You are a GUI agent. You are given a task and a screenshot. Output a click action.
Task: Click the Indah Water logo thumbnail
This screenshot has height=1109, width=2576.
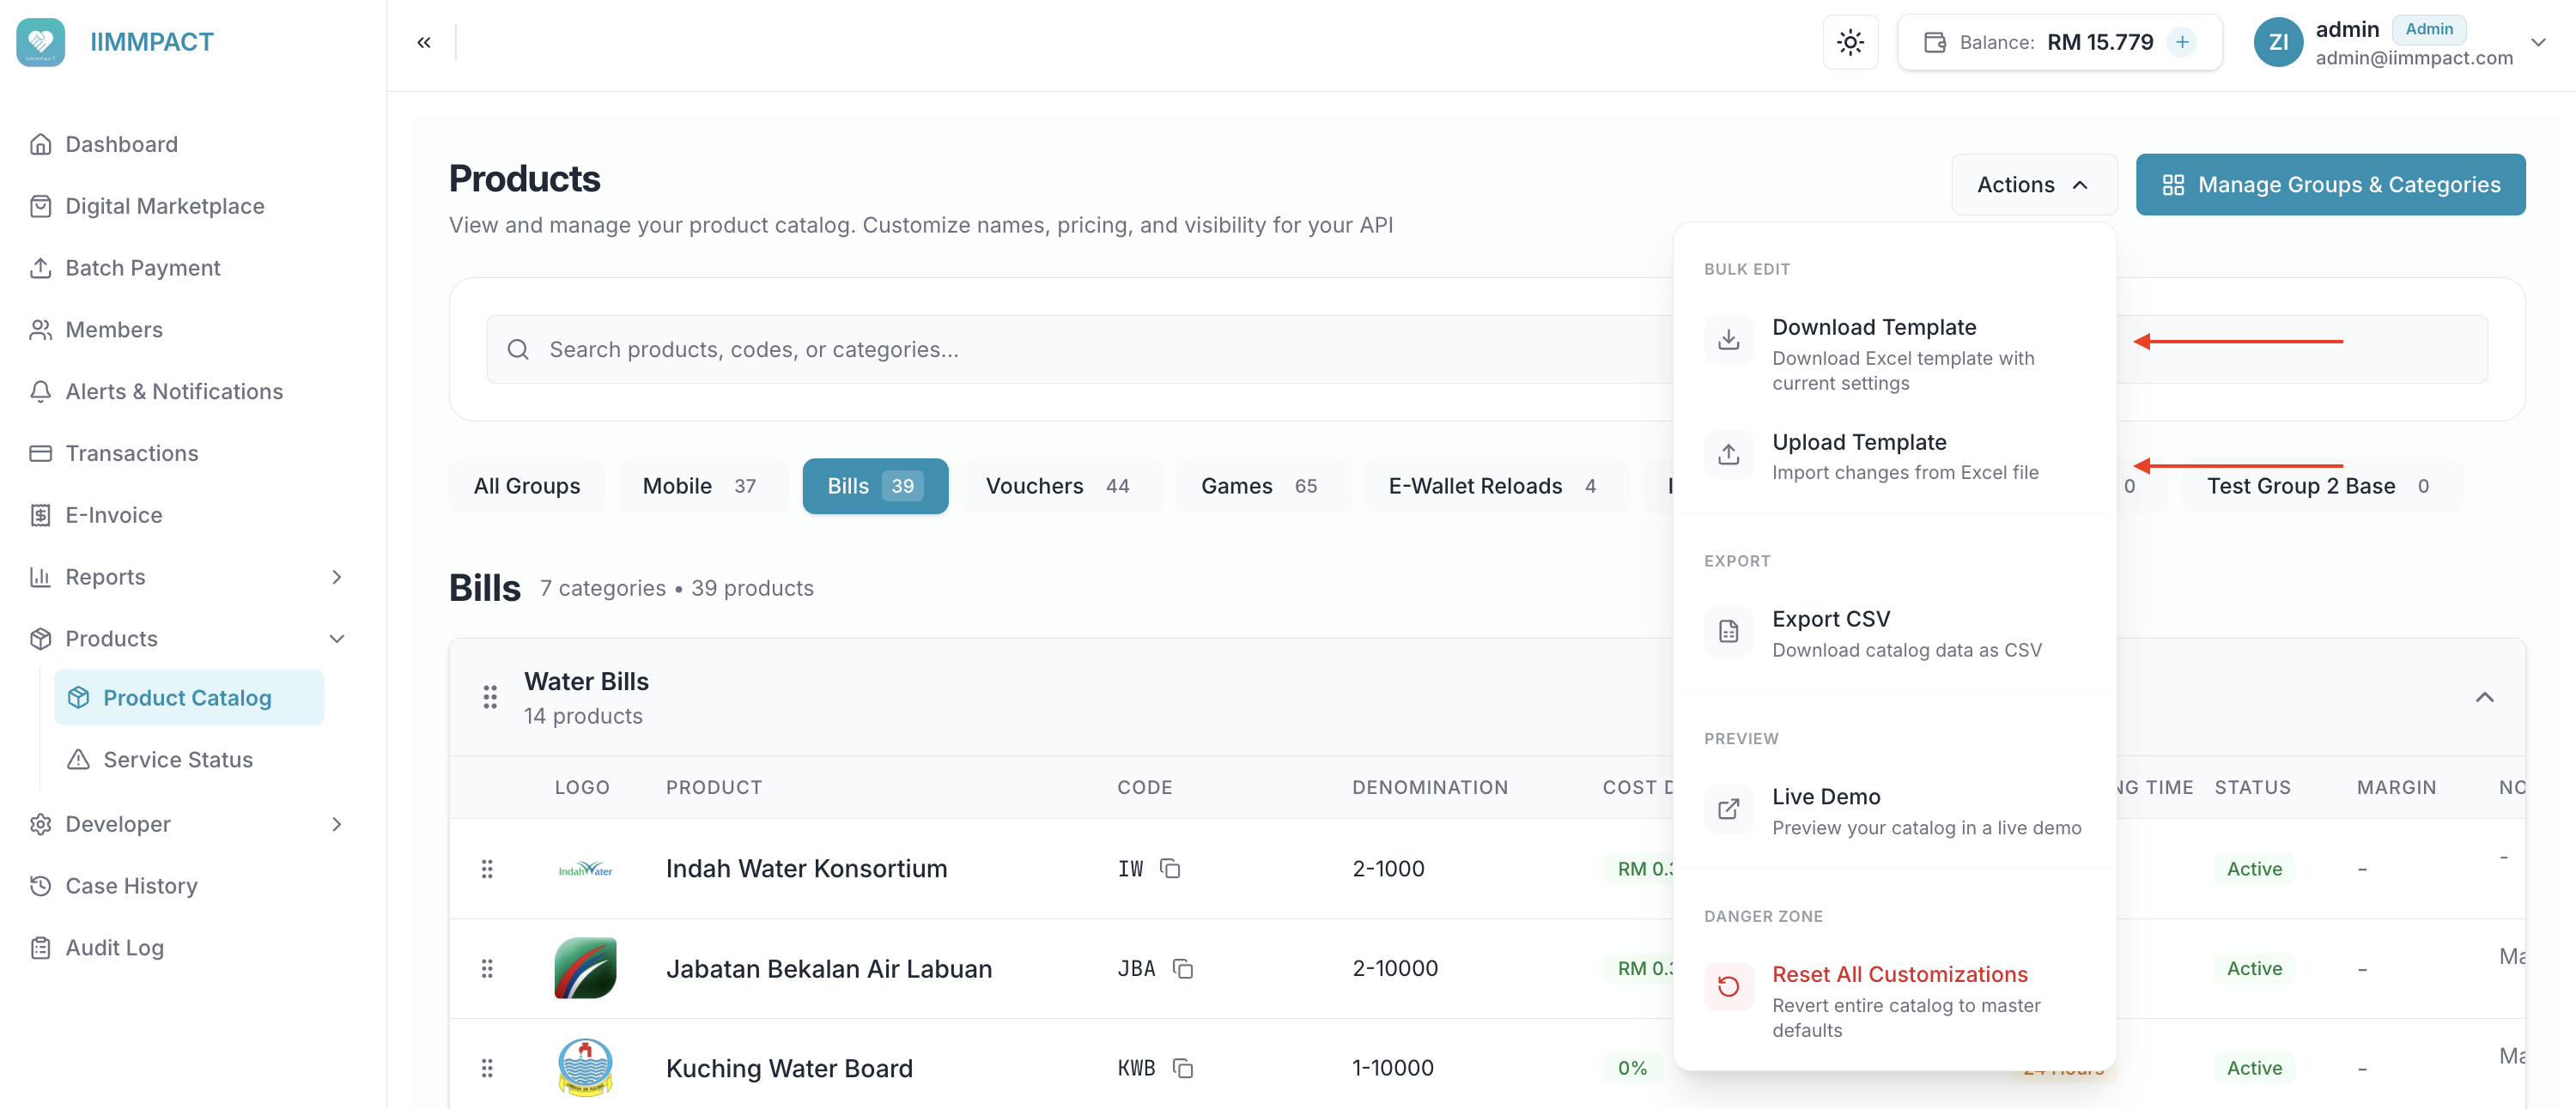coord(585,869)
